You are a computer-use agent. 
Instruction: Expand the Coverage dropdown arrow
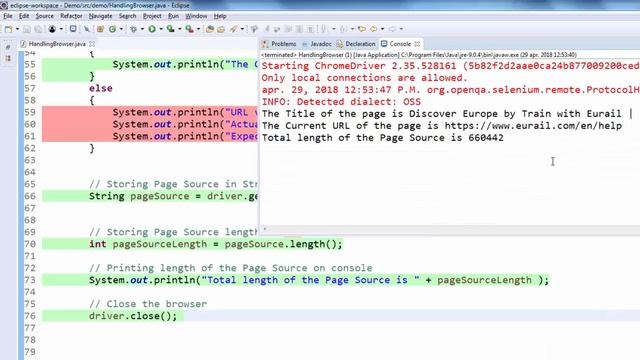click(x=180, y=29)
